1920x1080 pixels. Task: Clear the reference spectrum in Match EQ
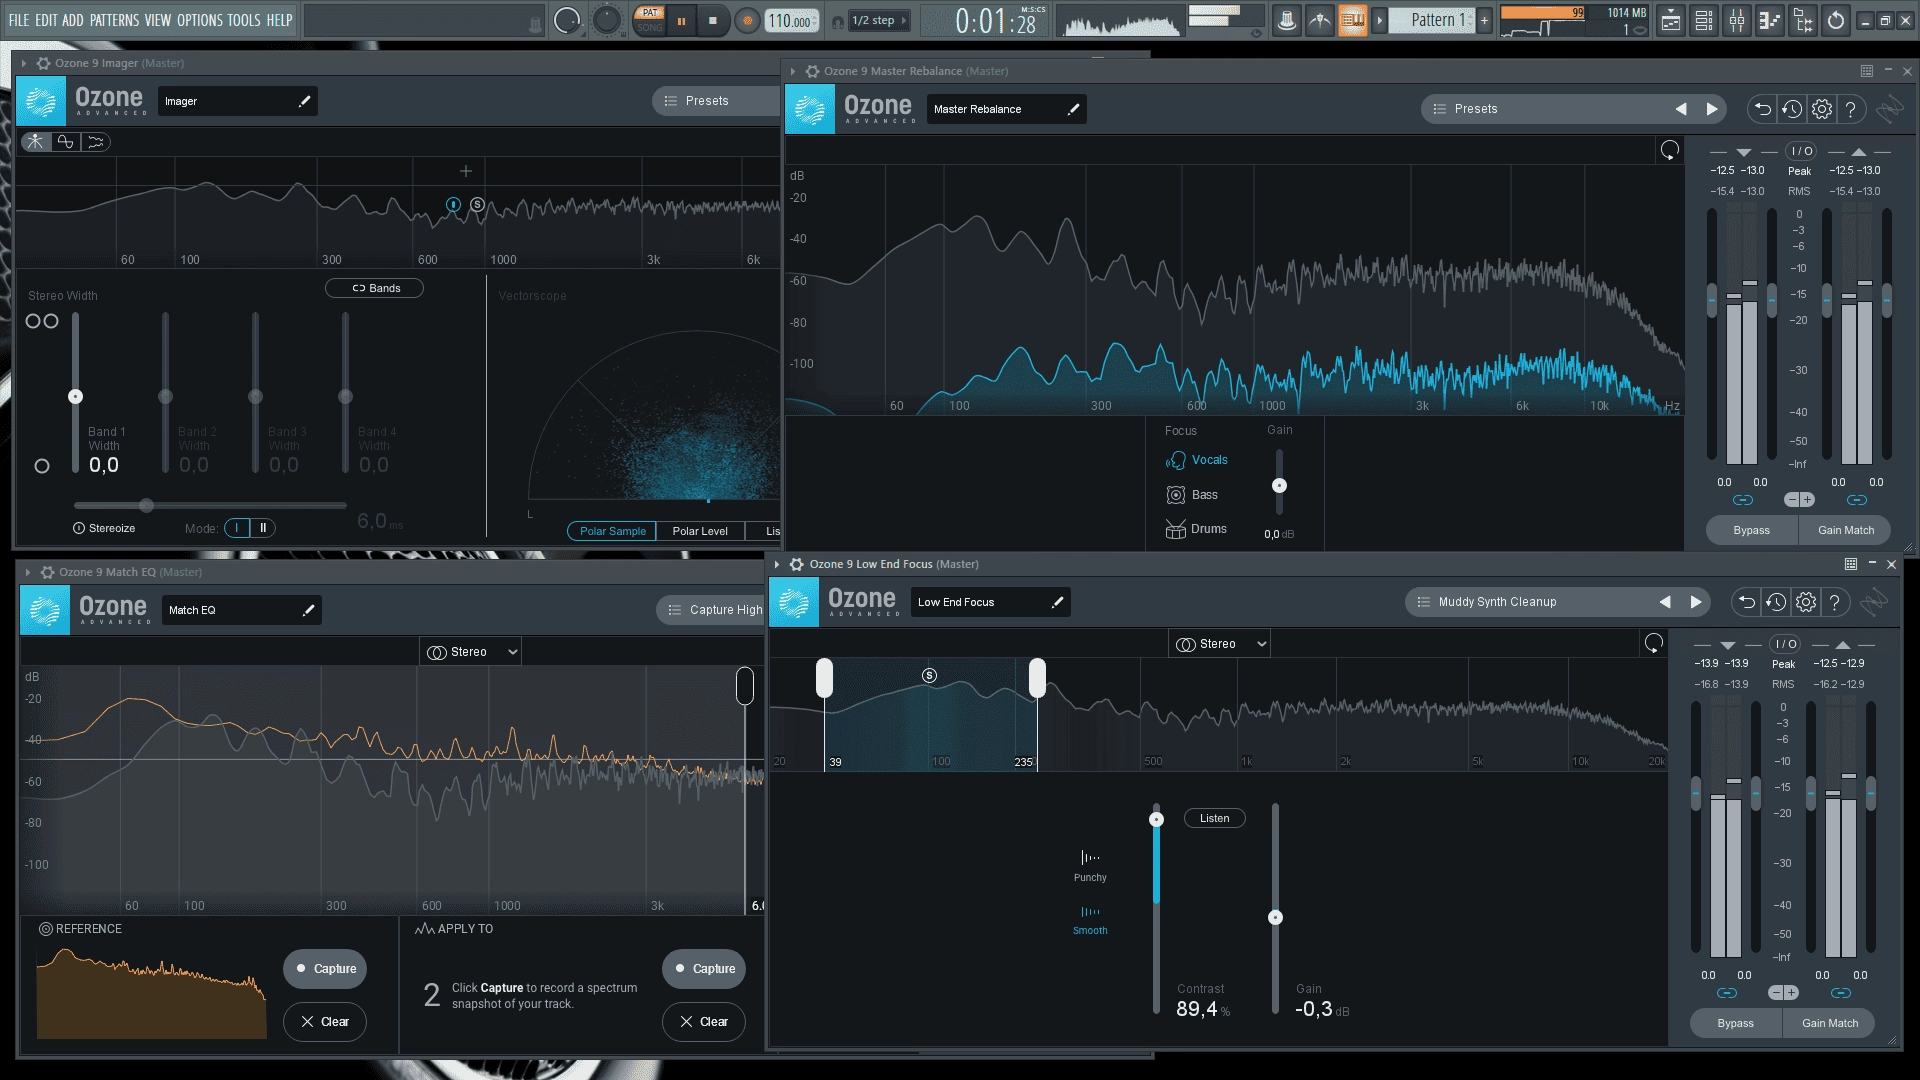pos(325,1022)
